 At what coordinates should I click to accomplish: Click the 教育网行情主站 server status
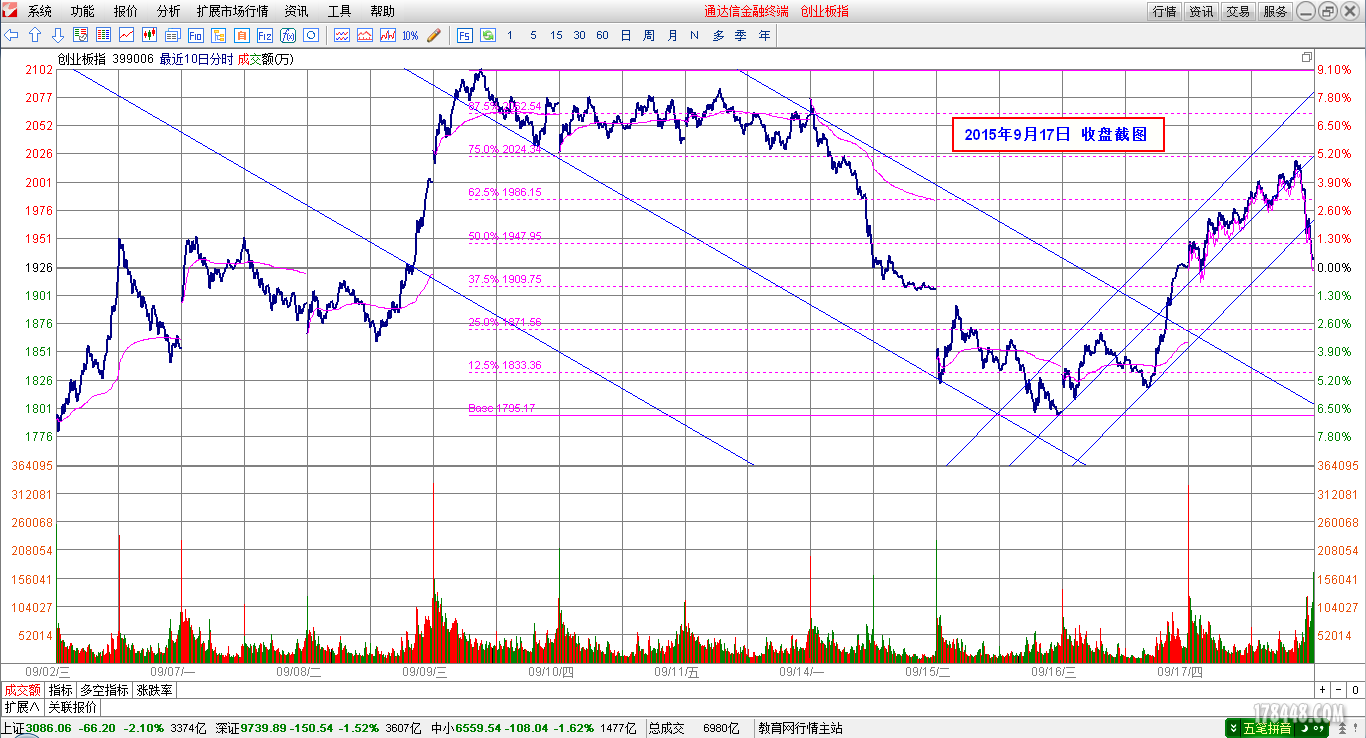click(x=800, y=728)
